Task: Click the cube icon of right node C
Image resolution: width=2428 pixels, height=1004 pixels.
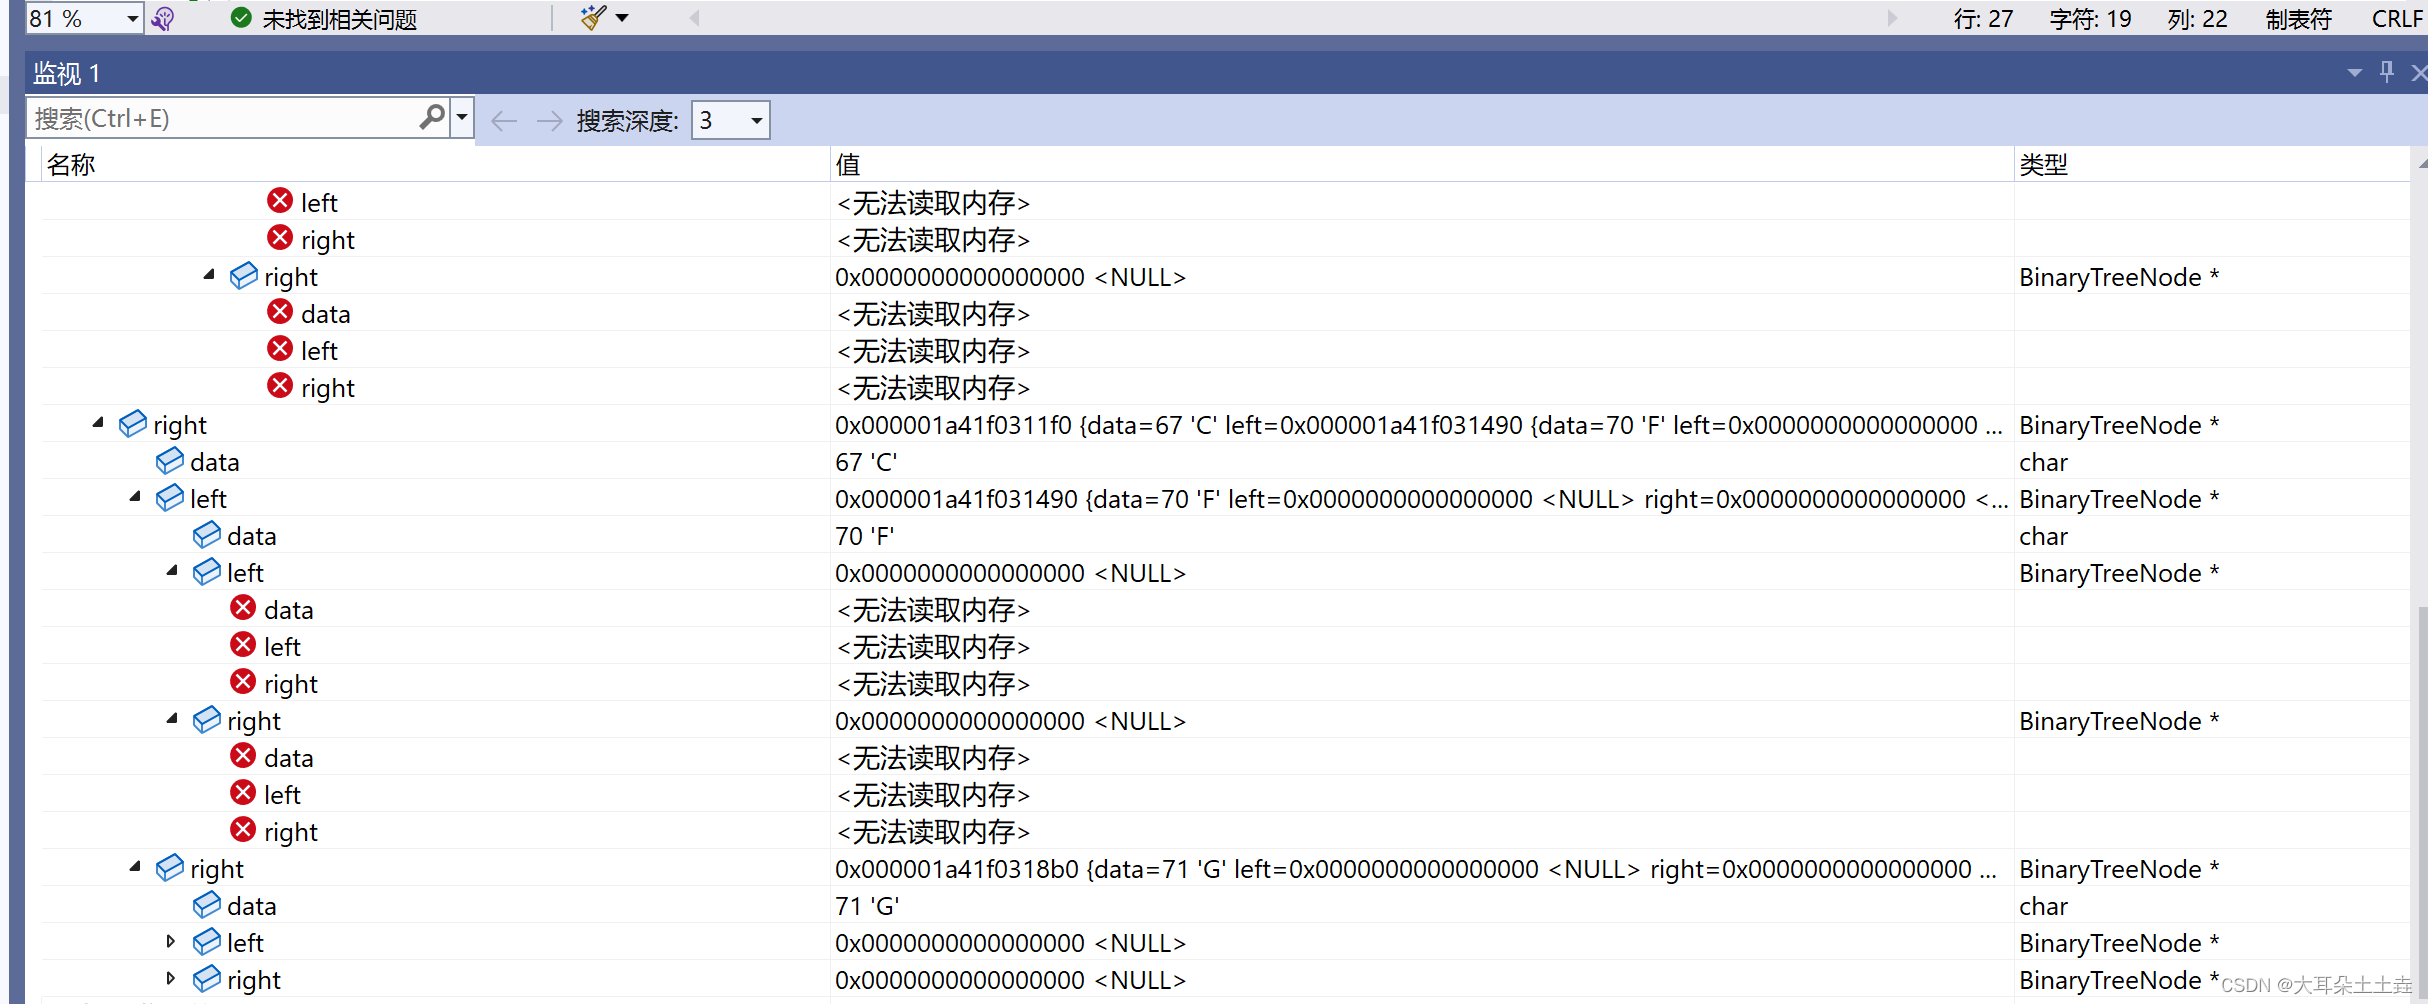Action: click(x=133, y=423)
